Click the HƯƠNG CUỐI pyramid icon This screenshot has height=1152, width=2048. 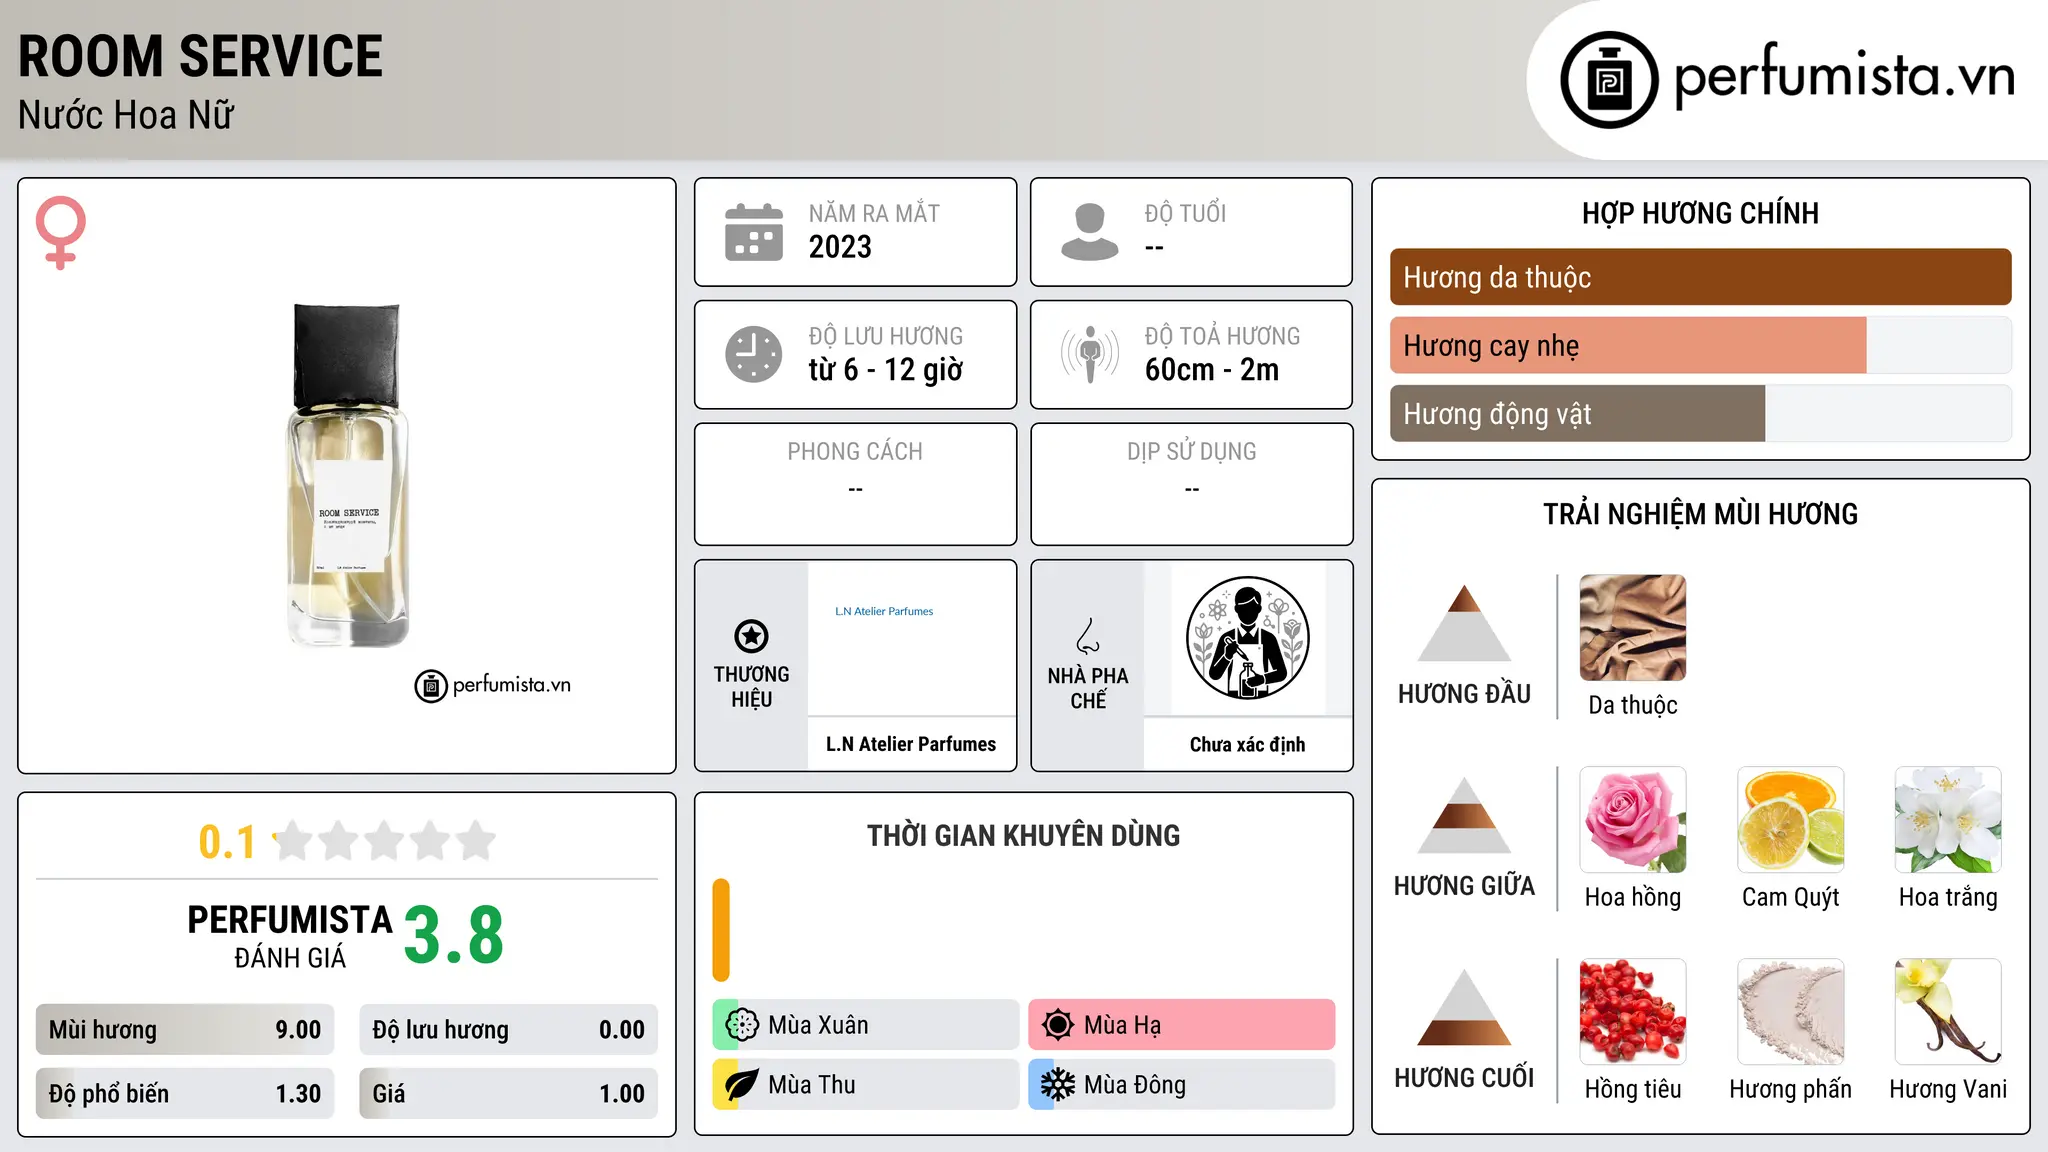pyautogui.click(x=1464, y=1007)
